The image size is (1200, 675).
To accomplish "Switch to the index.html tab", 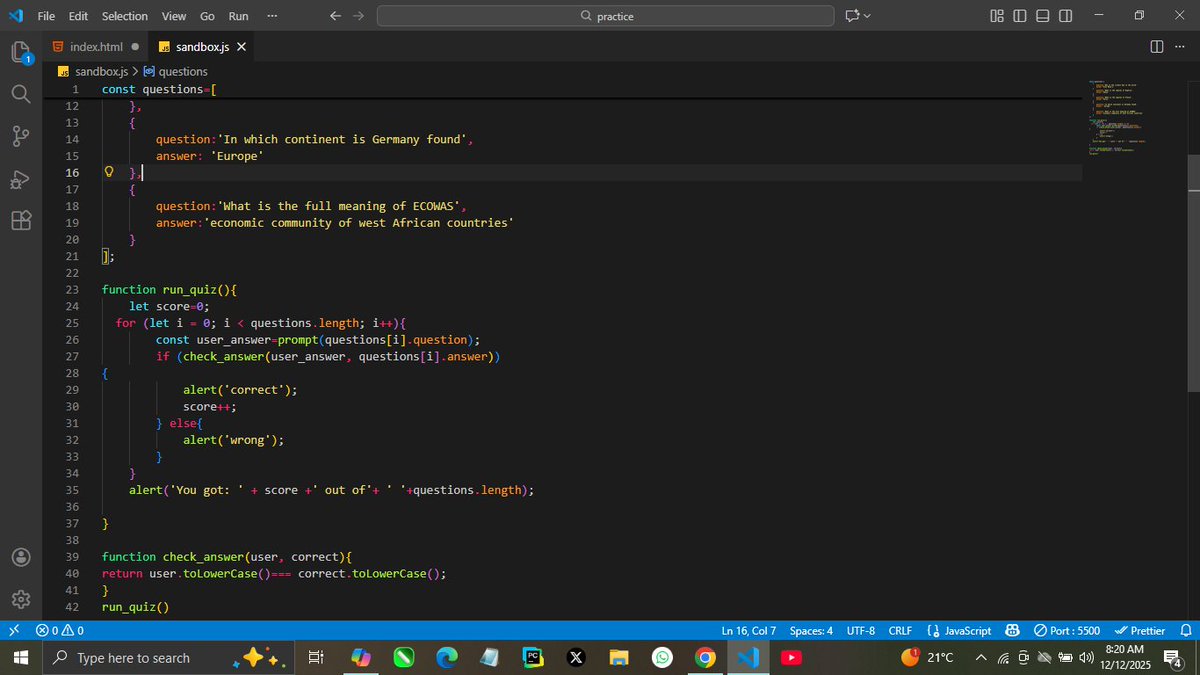I will 97,46.
